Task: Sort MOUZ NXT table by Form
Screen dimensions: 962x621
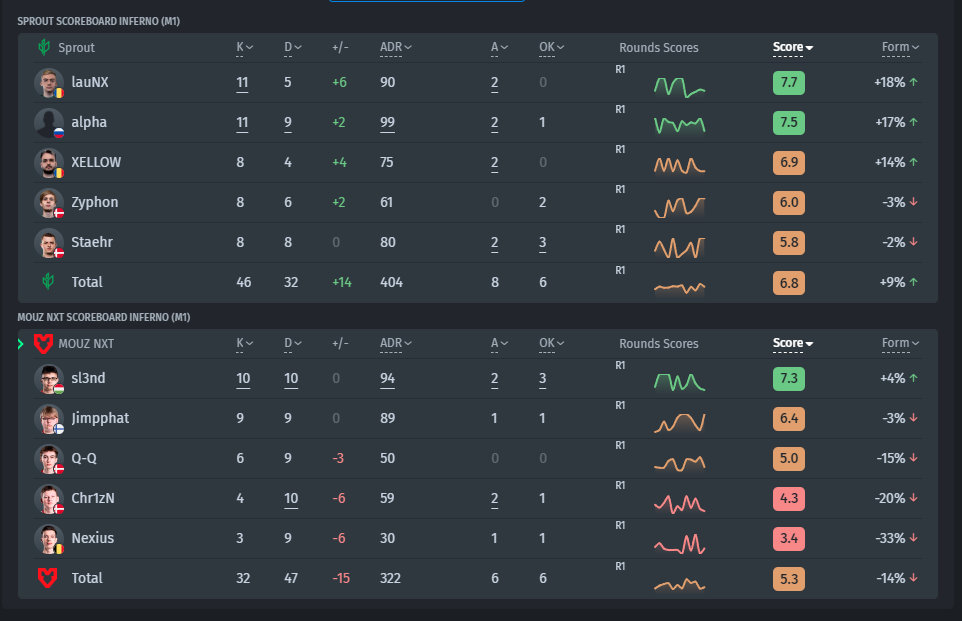Action: click(x=900, y=343)
